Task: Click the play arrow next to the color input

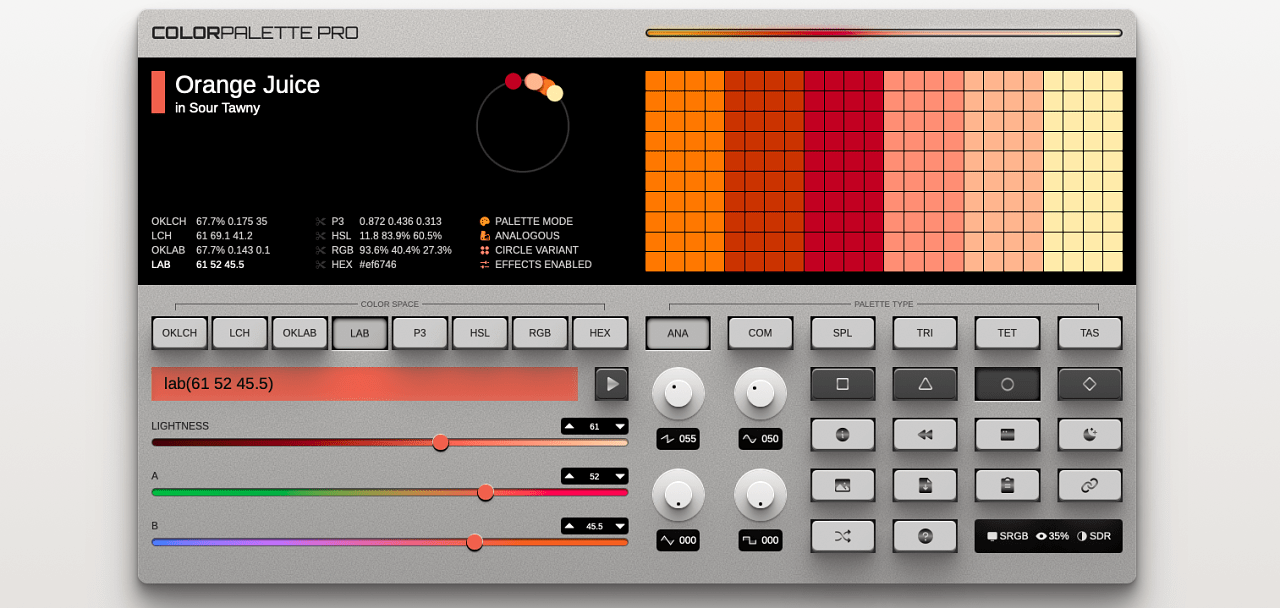Action: tap(612, 384)
